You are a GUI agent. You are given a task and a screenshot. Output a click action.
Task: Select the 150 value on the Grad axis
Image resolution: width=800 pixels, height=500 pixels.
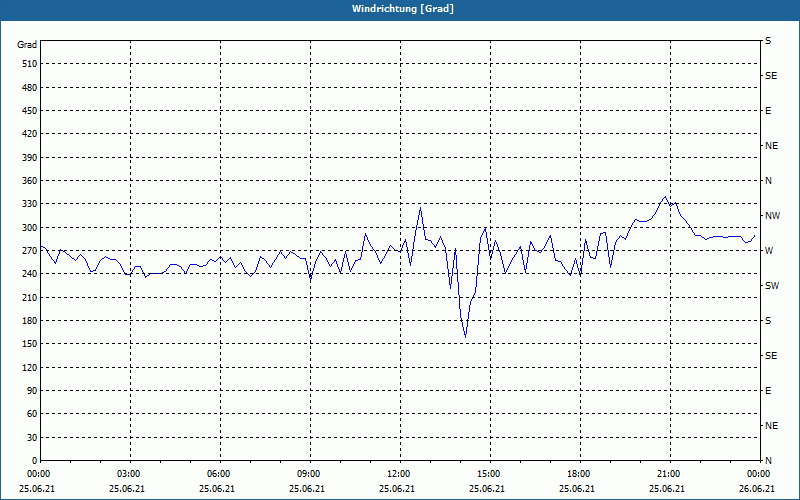pyautogui.click(x=30, y=344)
